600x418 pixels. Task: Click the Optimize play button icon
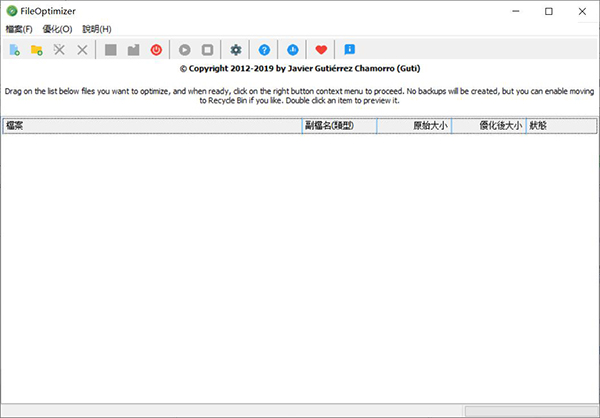click(184, 50)
